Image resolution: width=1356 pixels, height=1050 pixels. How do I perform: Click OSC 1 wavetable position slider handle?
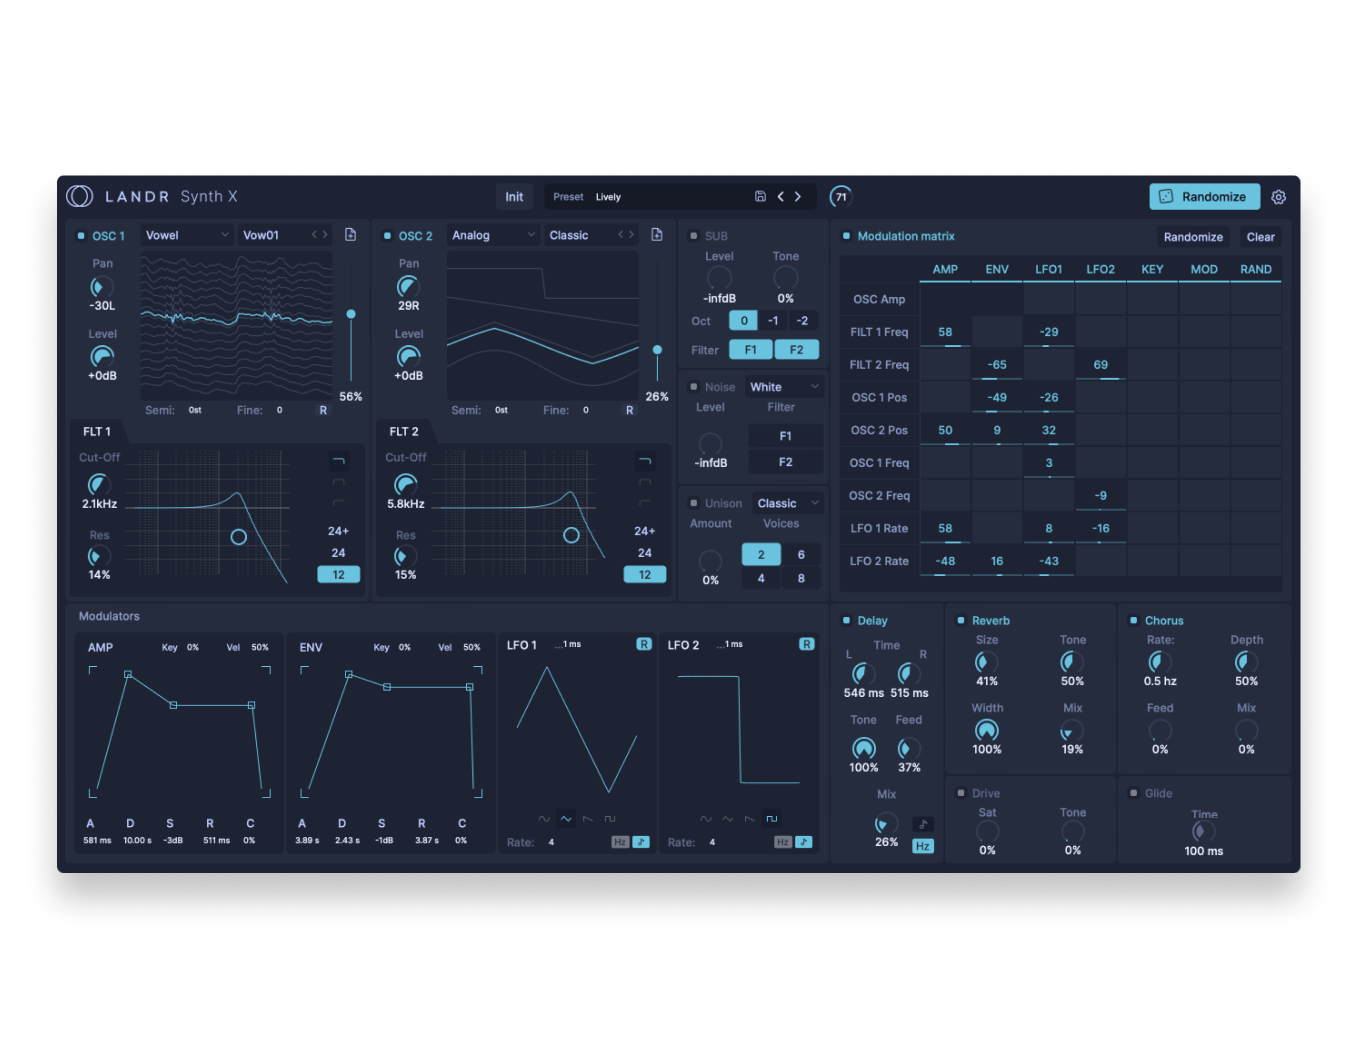(351, 314)
